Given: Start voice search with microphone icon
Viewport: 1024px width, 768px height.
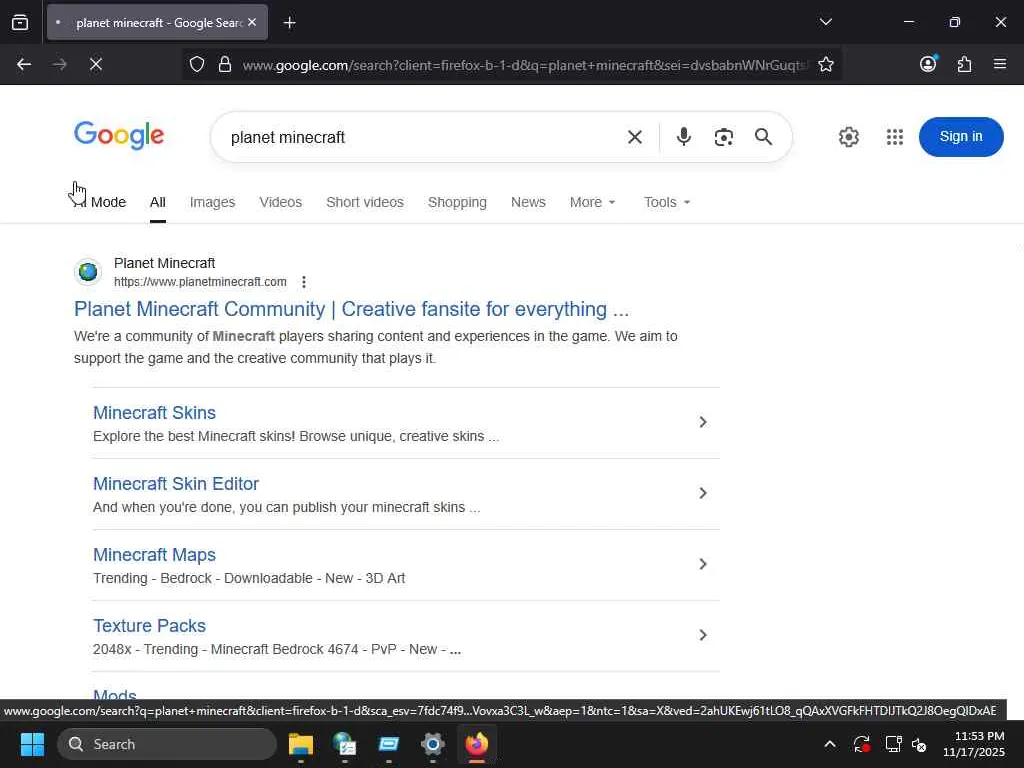Looking at the screenshot, I should [x=684, y=136].
